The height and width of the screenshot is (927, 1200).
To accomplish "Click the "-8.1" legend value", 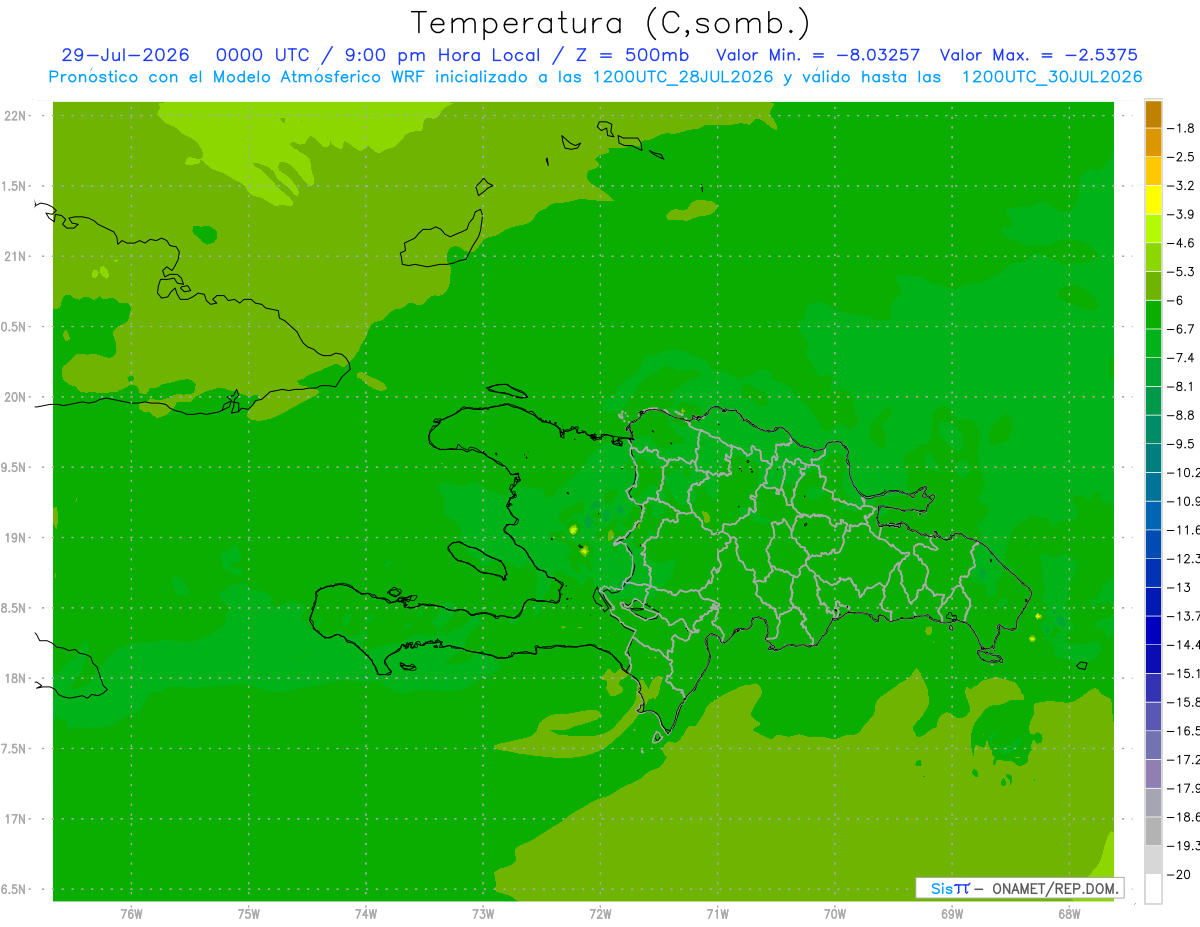I will point(1181,386).
